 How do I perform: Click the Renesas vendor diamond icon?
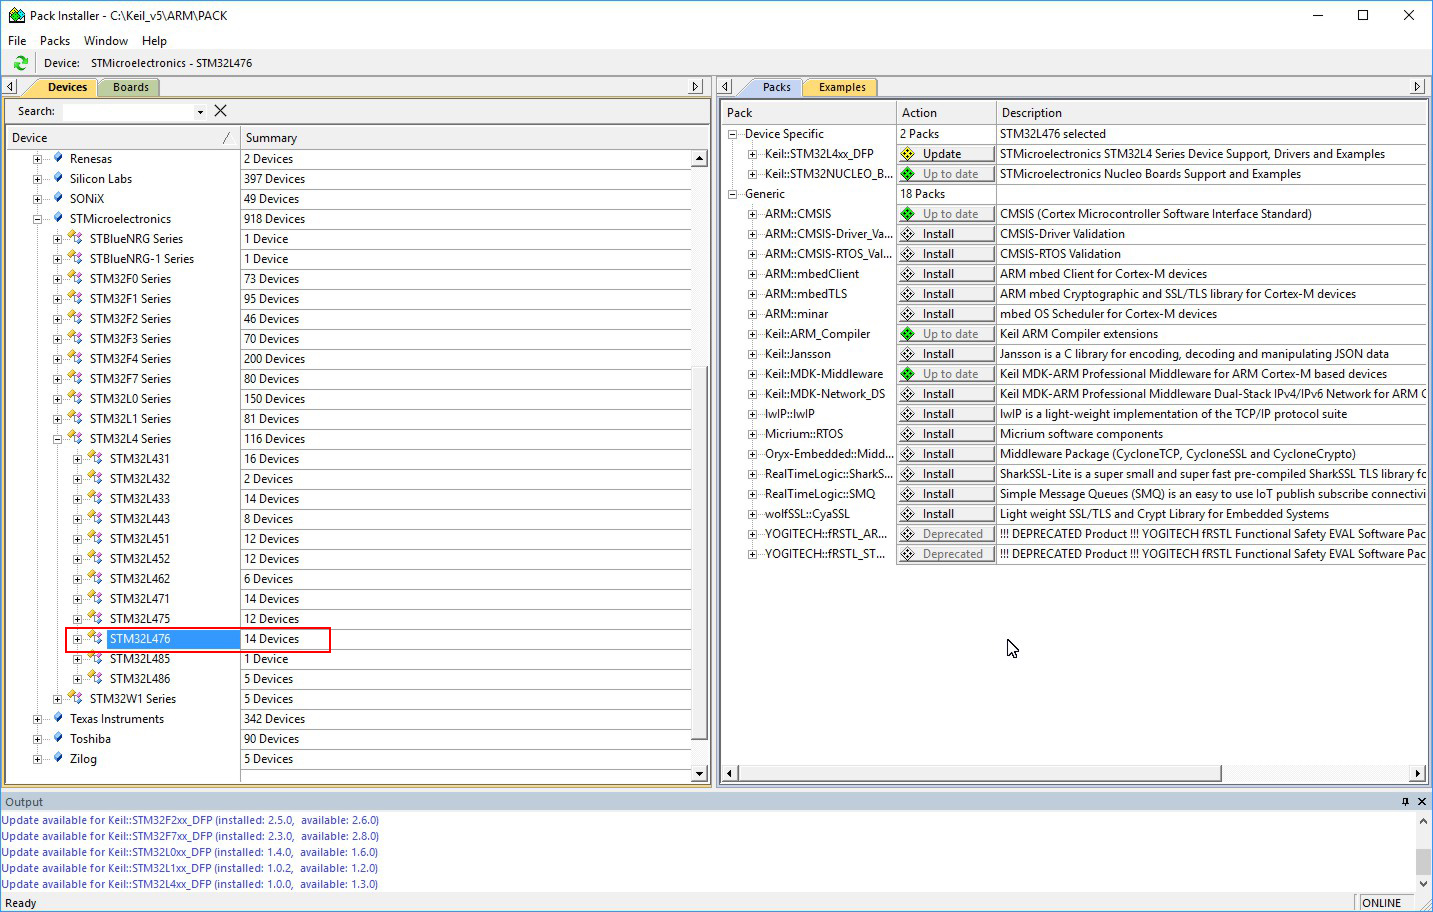58,158
